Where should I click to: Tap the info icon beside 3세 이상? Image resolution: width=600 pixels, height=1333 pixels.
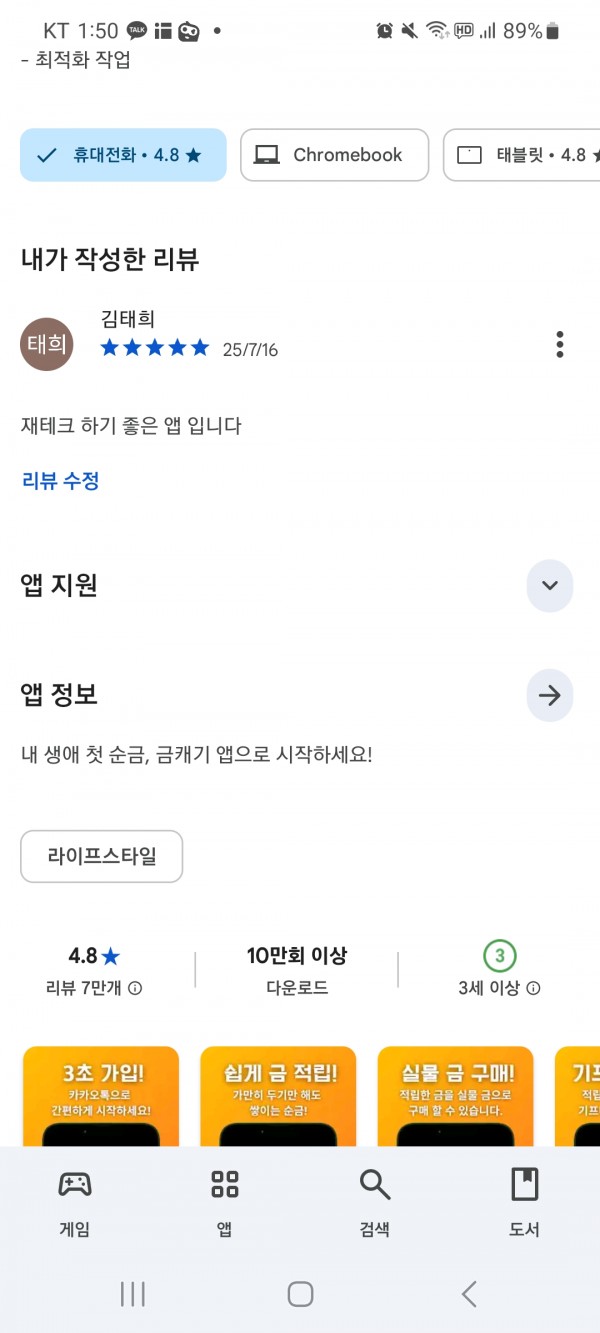click(534, 988)
